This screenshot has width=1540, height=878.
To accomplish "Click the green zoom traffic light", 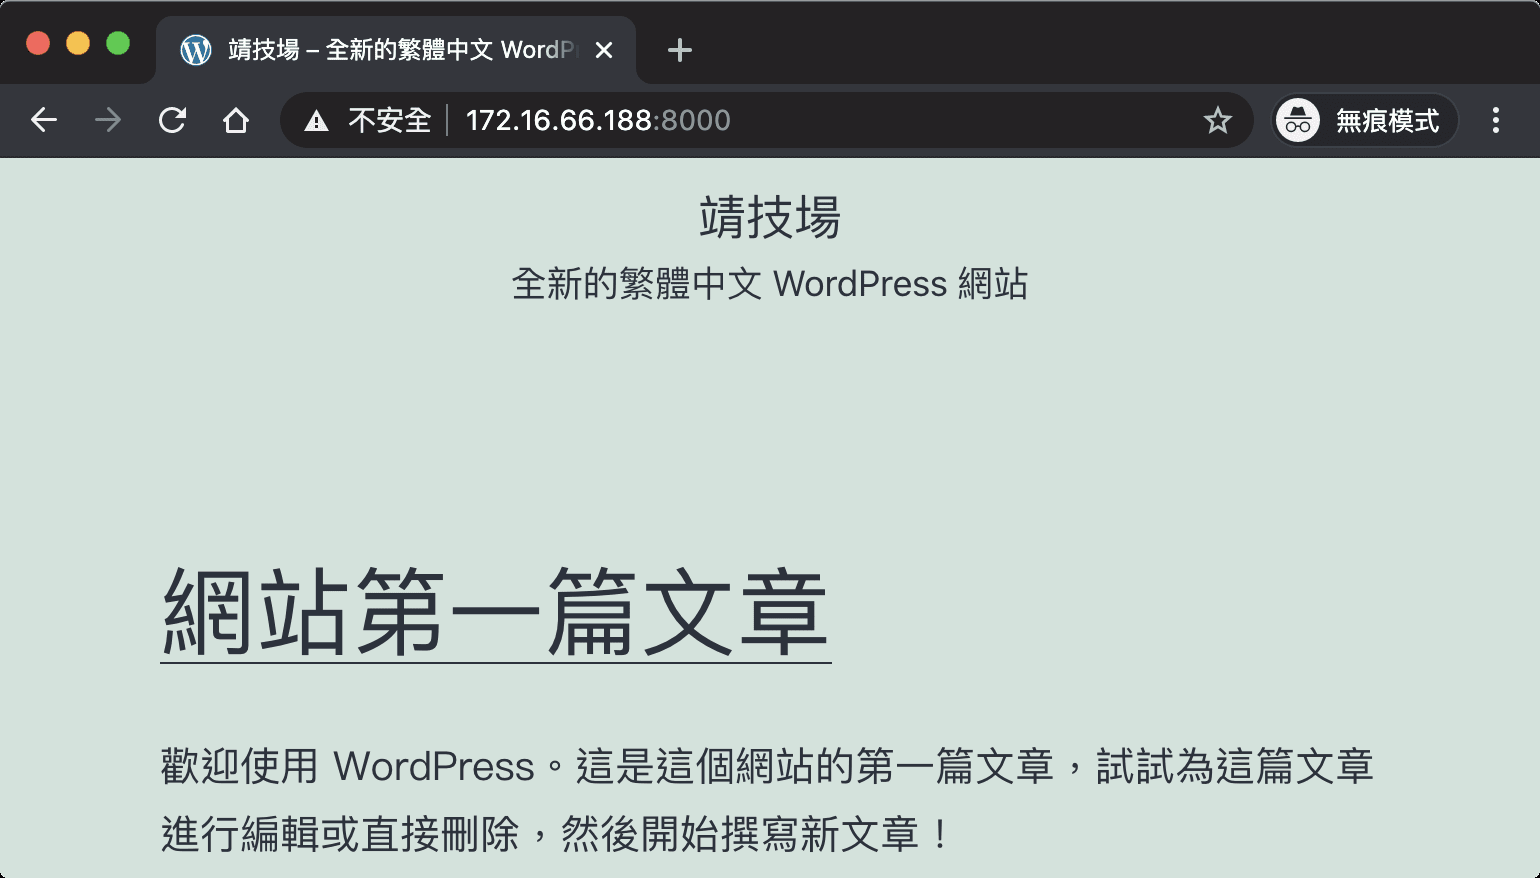I will click(x=119, y=43).
